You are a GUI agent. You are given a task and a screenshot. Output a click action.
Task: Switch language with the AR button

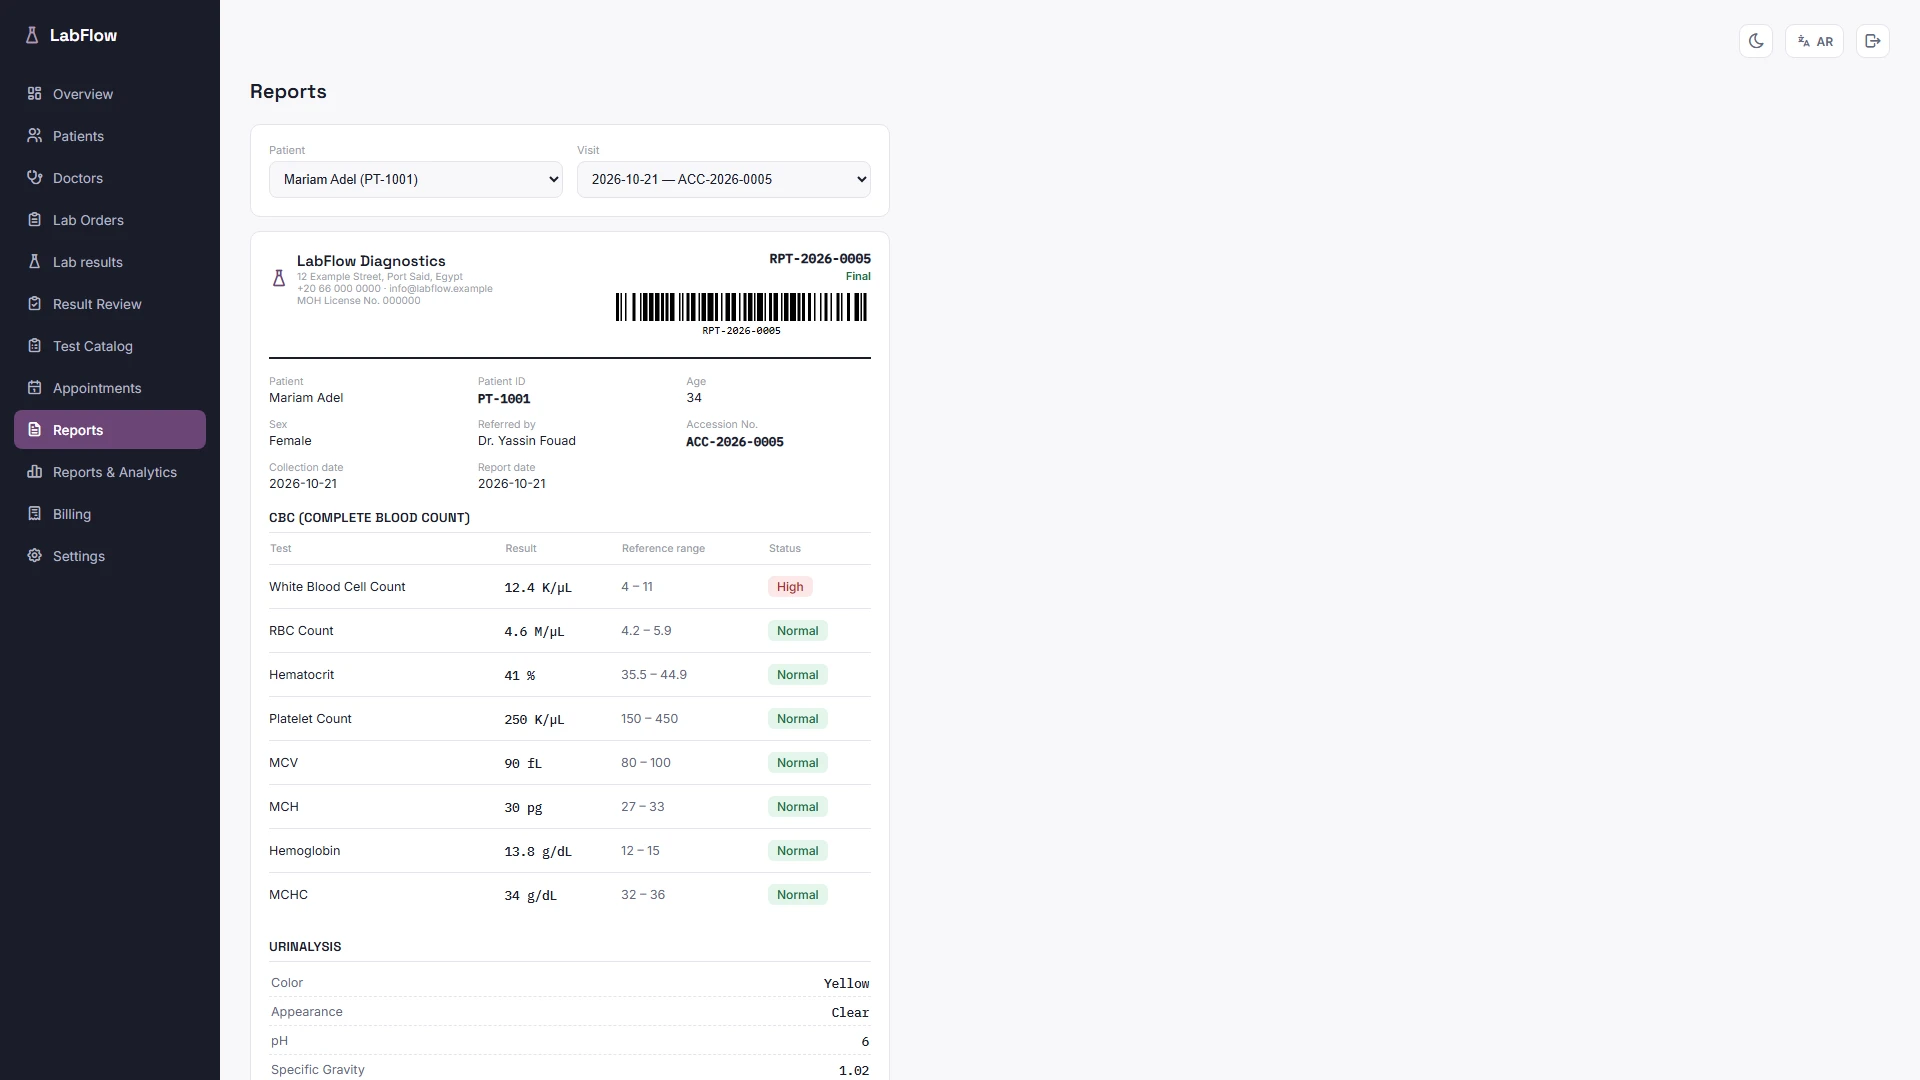point(1814,41)
